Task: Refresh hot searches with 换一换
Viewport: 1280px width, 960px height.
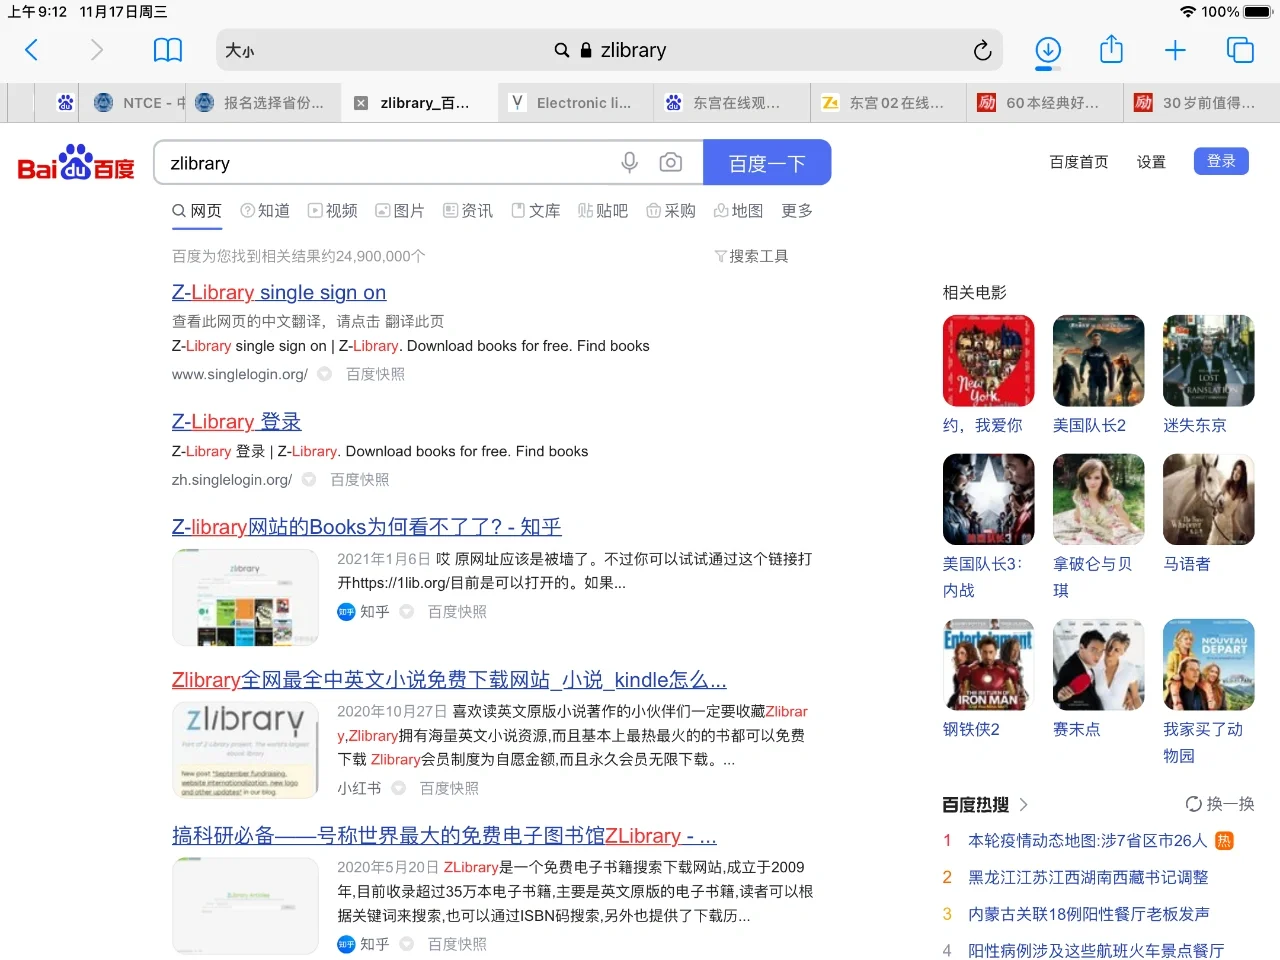Action: pos(1220,804)
